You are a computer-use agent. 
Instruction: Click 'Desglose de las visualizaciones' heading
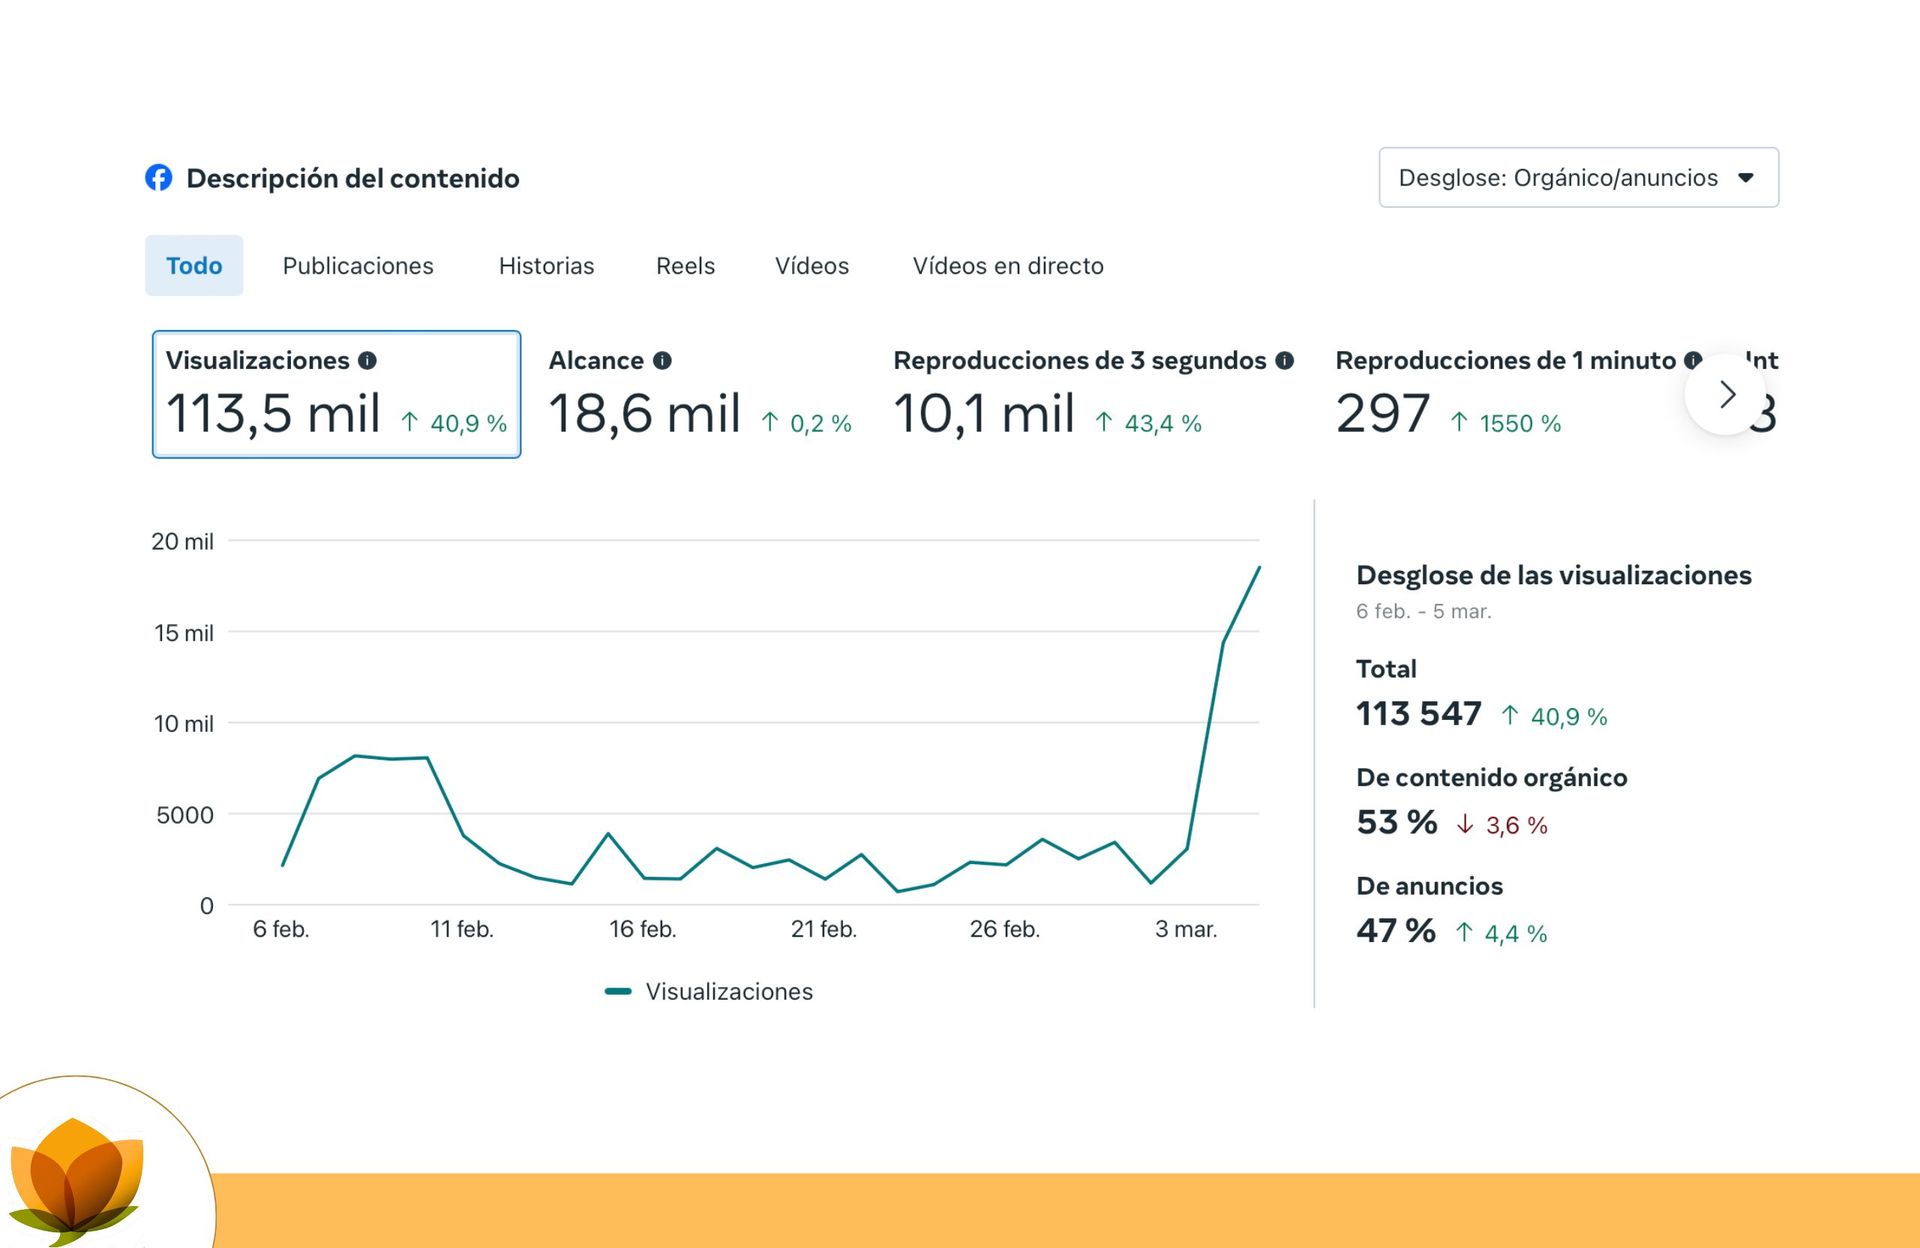(1554, 576)
